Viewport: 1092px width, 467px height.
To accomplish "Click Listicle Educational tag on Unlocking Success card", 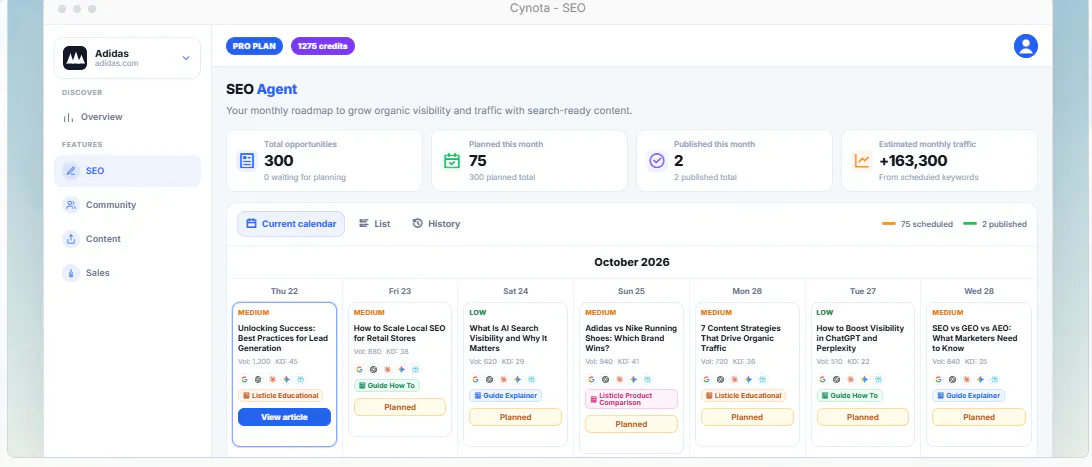I will 280,395.
